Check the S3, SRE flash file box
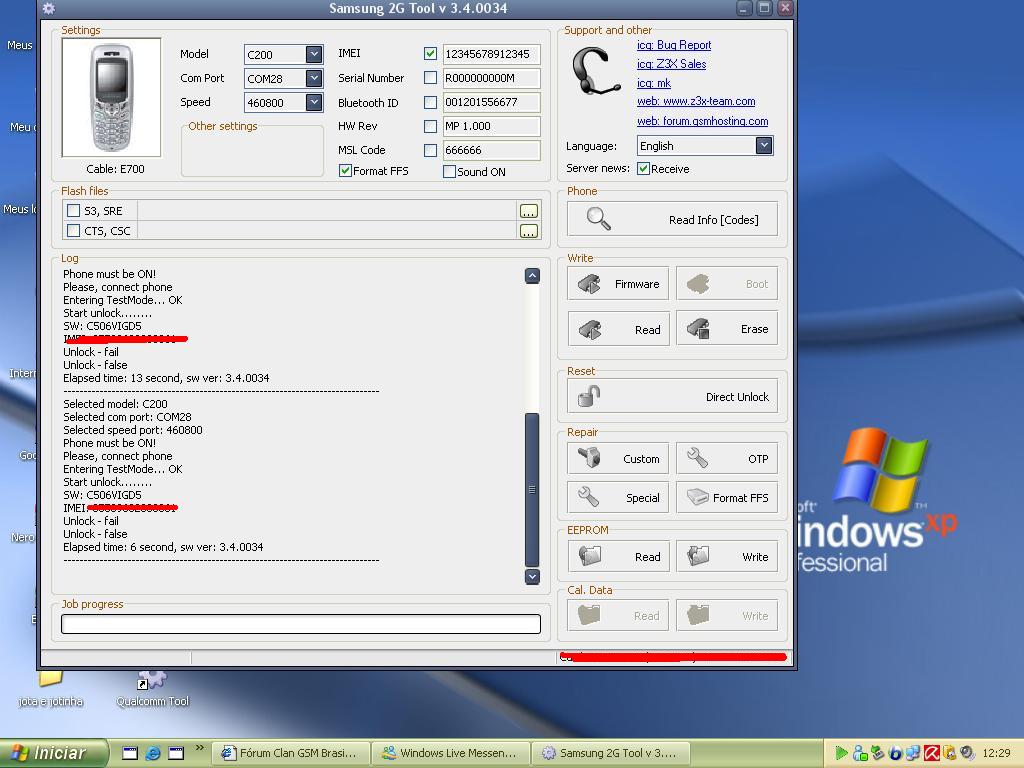The height and width of the screenshot is (768, 1024). click(x=74, y=211)
